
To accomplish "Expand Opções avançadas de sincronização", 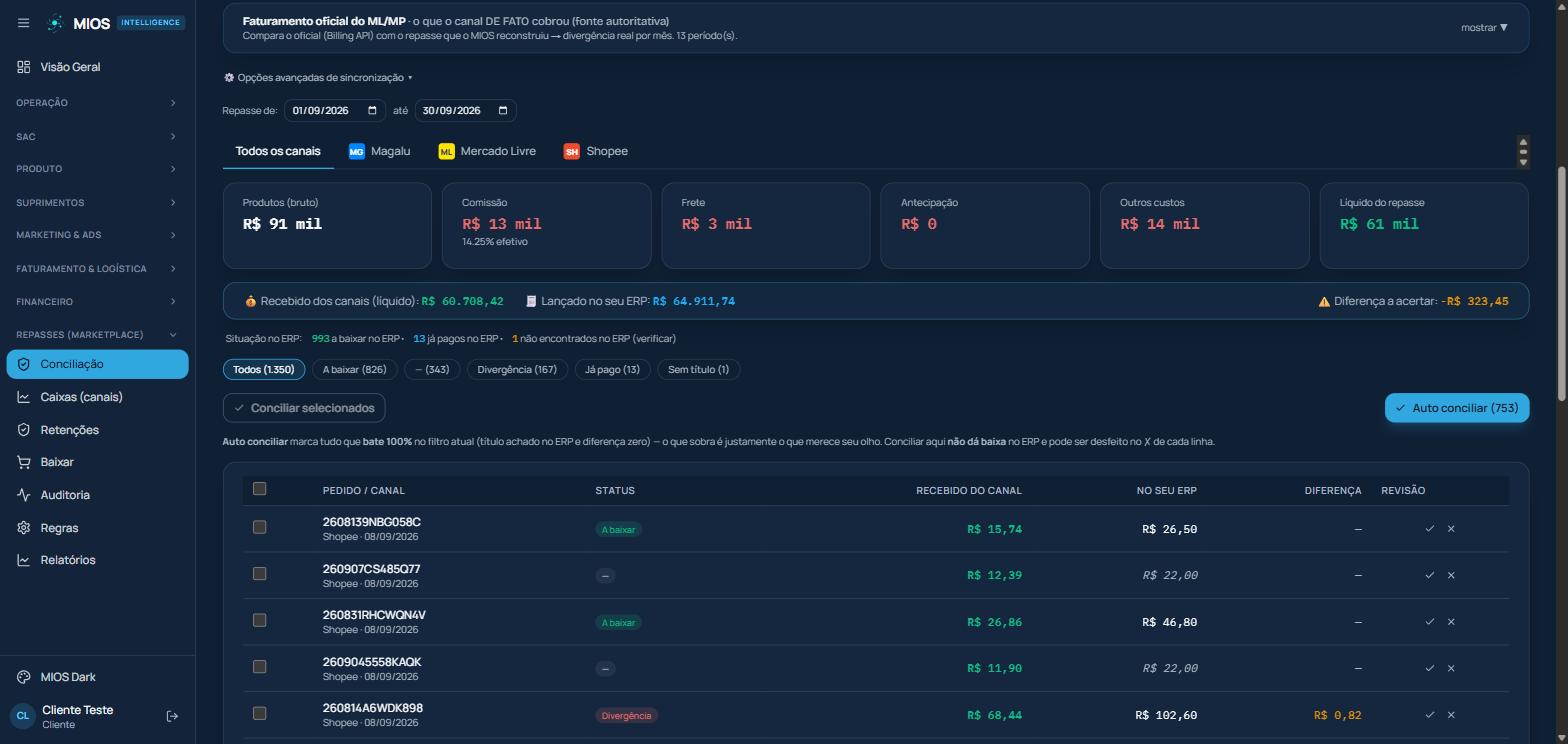I will pyautogui.click(x=318, y=78).
